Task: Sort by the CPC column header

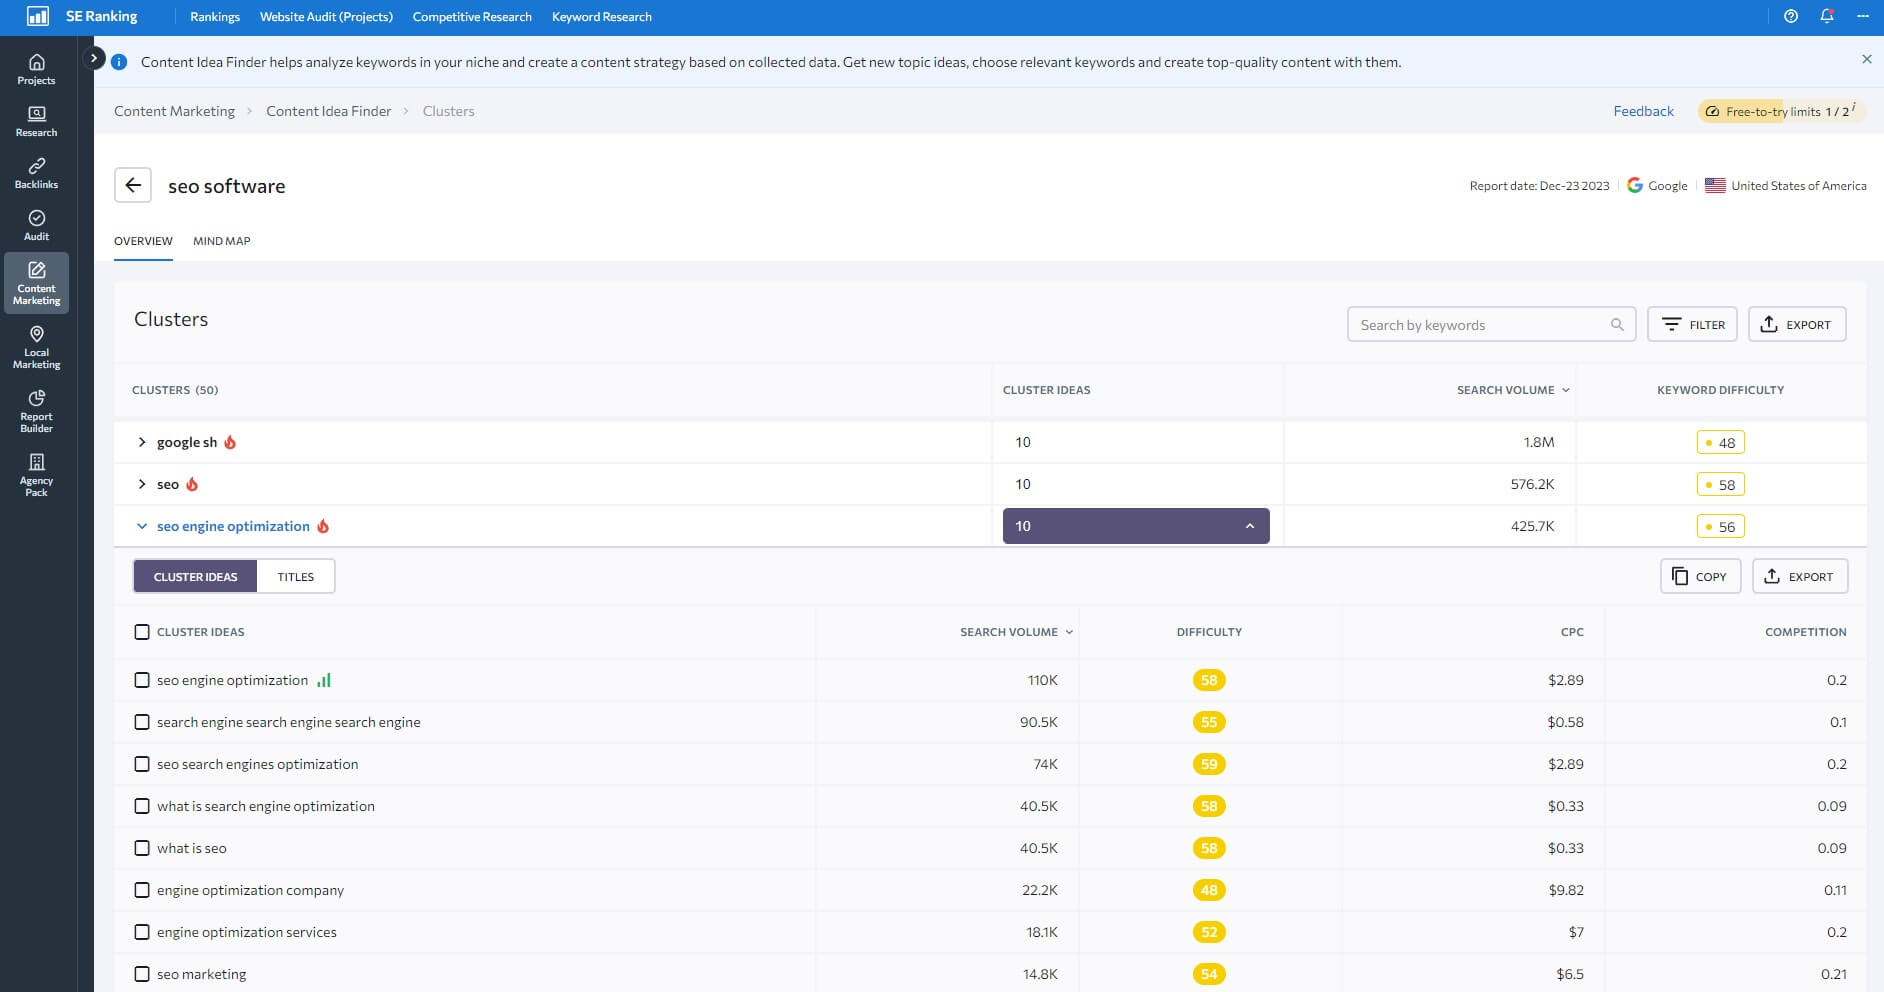Action: (x=1572, y=632)
